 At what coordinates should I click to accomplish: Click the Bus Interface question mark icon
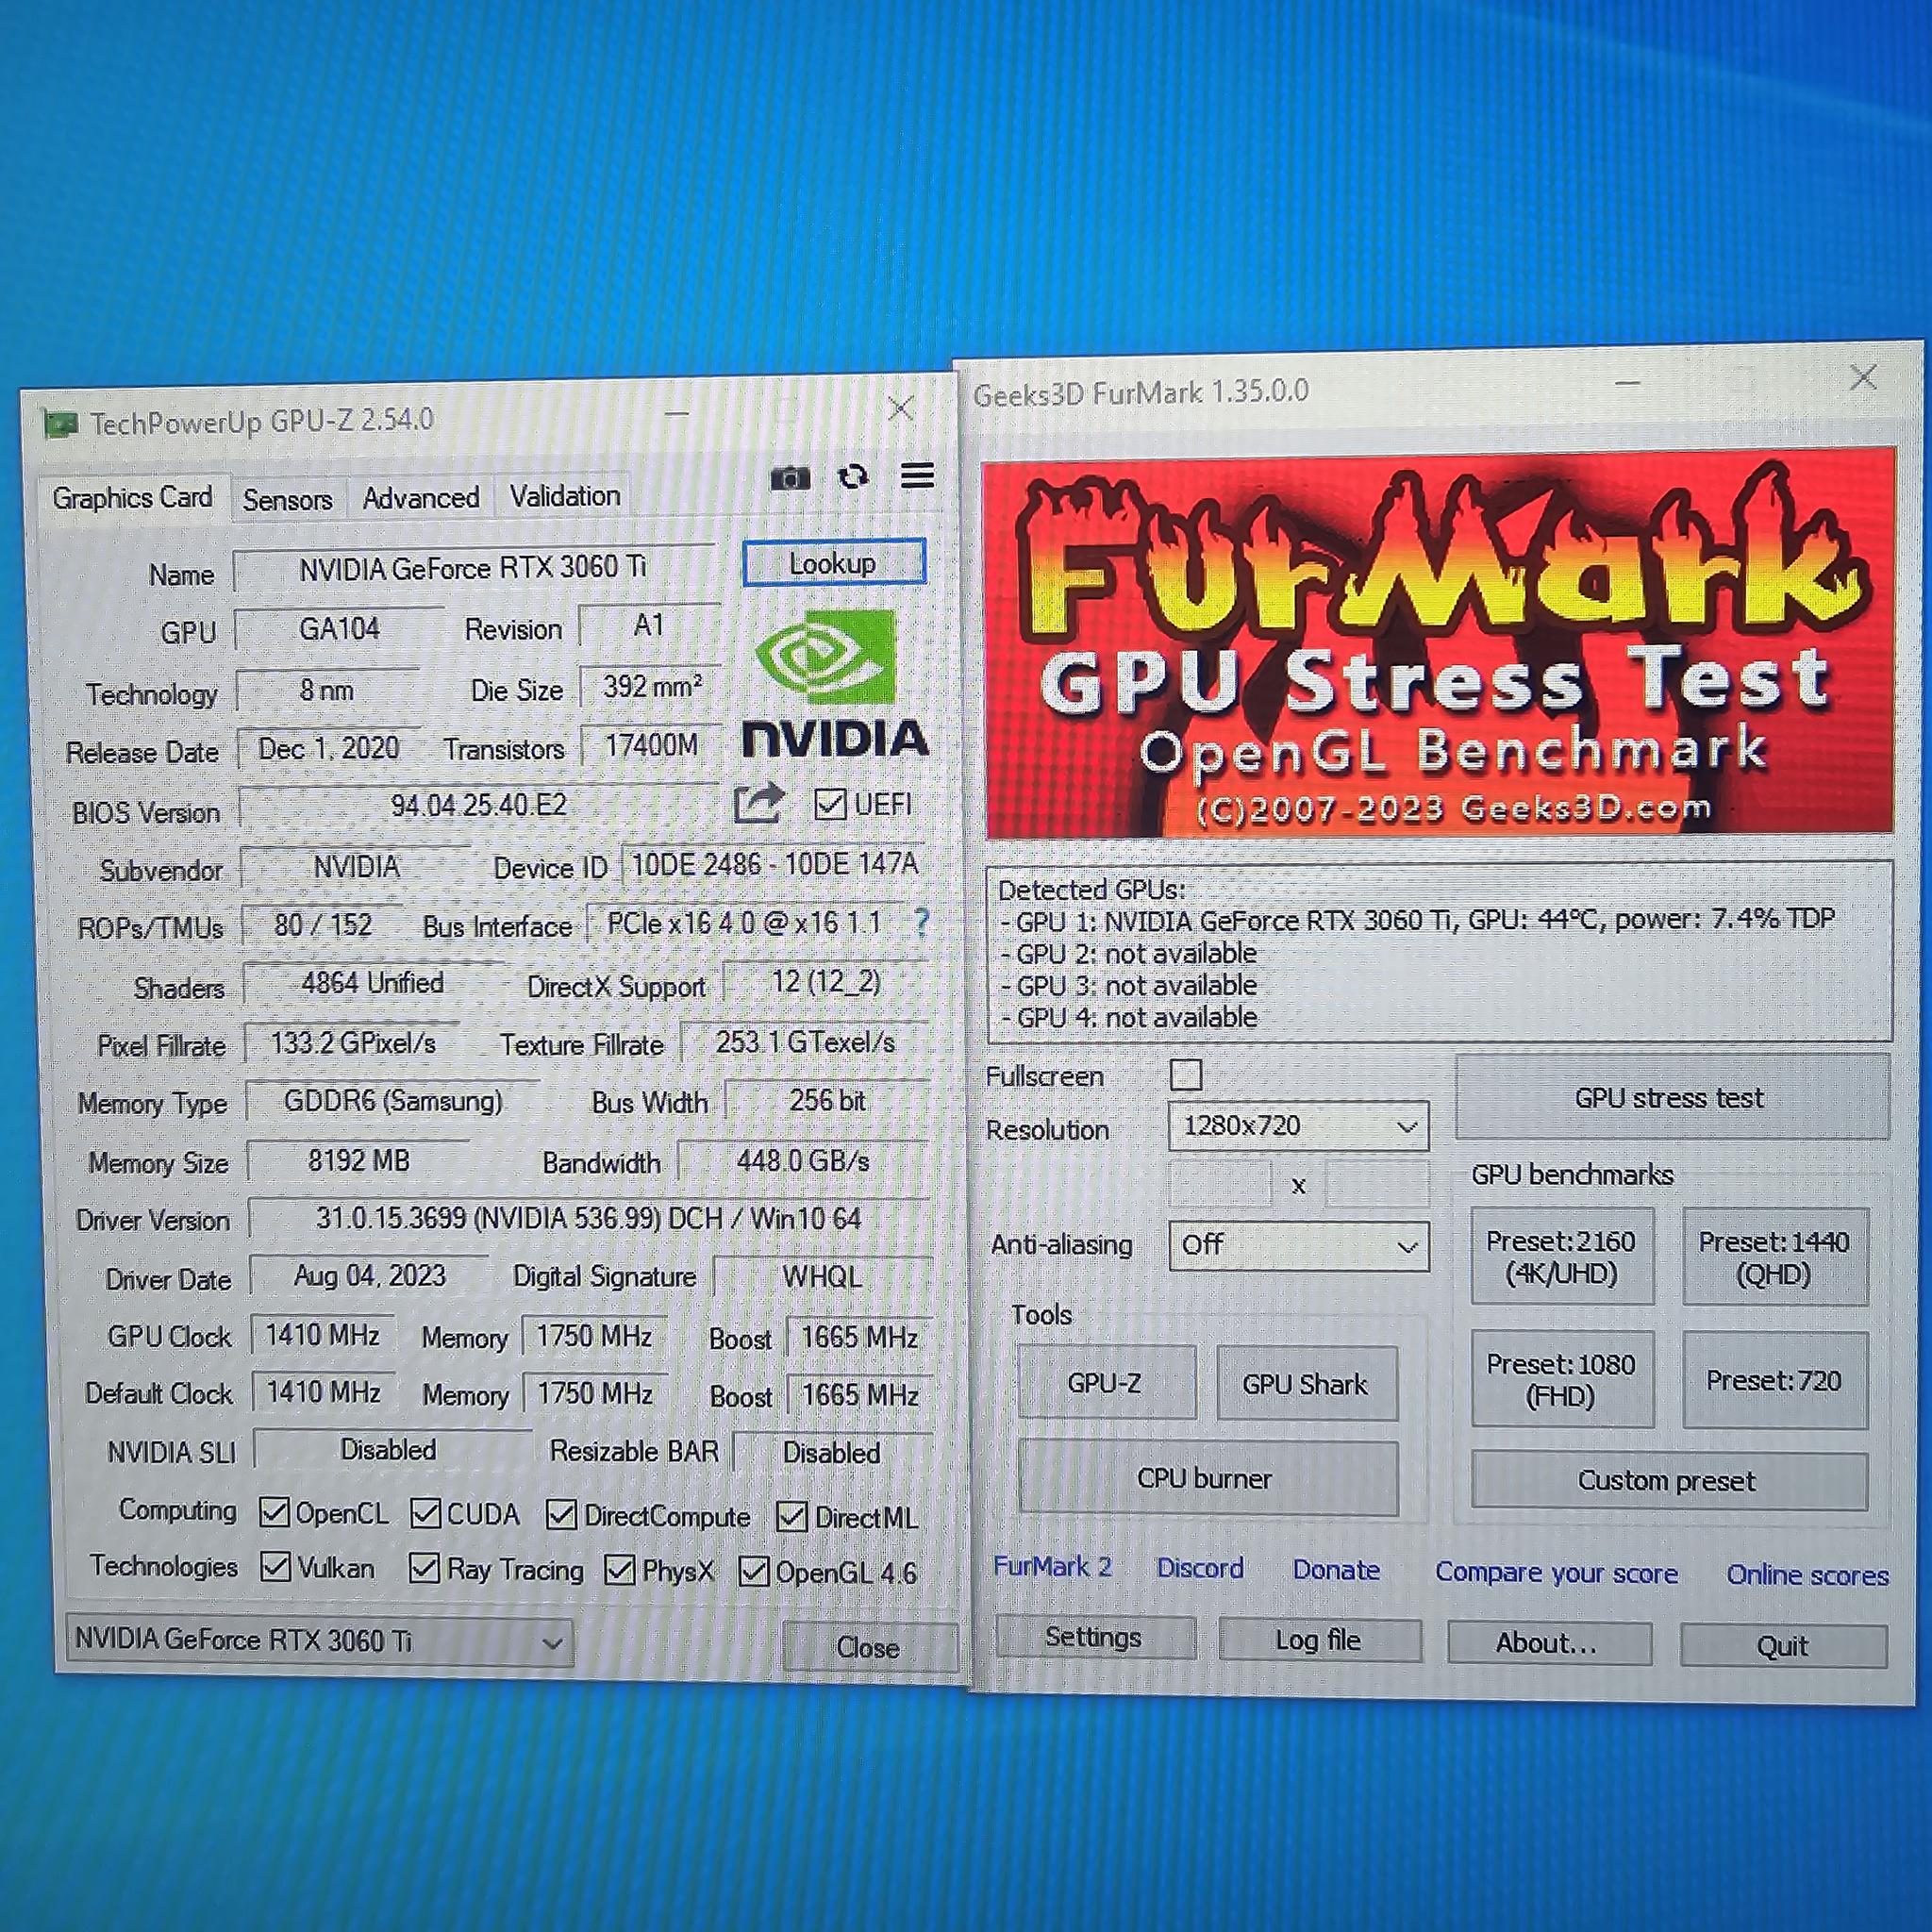coord(921,921)
